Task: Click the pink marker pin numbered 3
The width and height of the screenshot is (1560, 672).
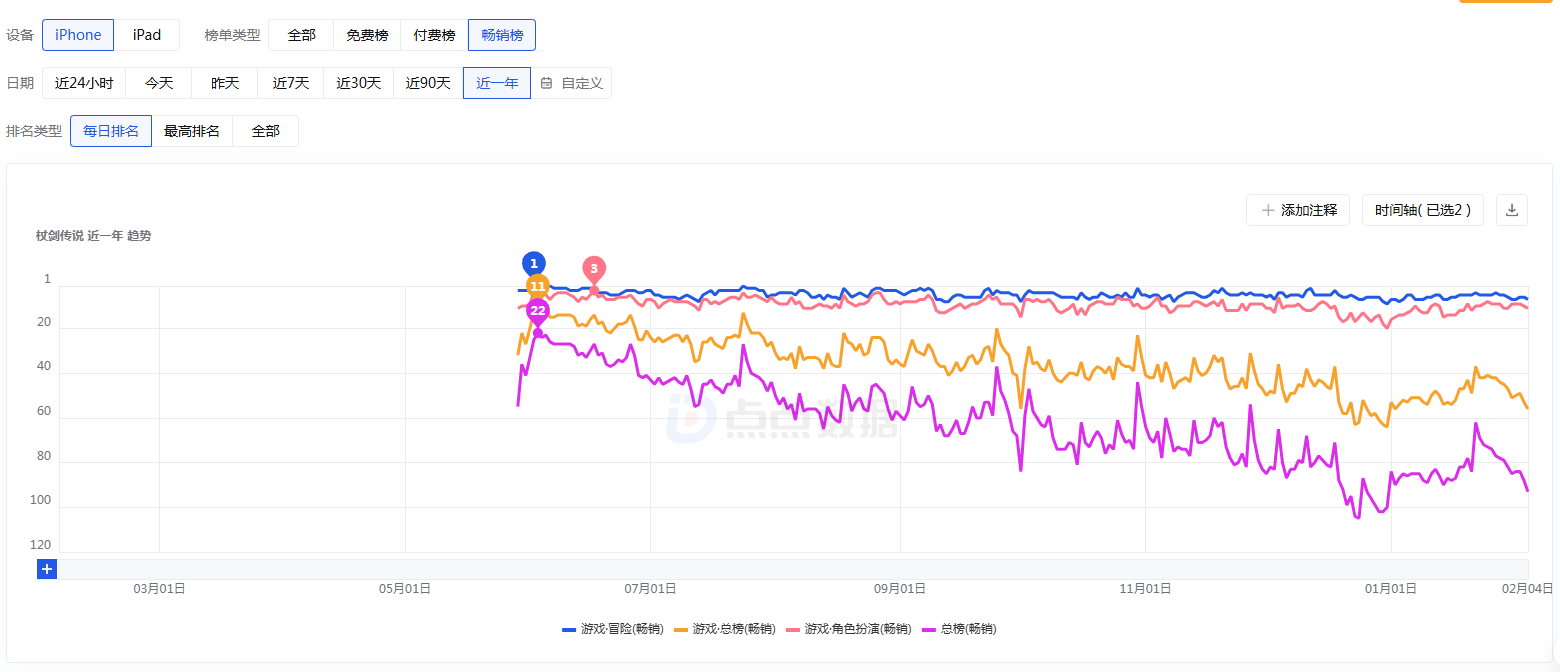Action: (x=594, y=269)
